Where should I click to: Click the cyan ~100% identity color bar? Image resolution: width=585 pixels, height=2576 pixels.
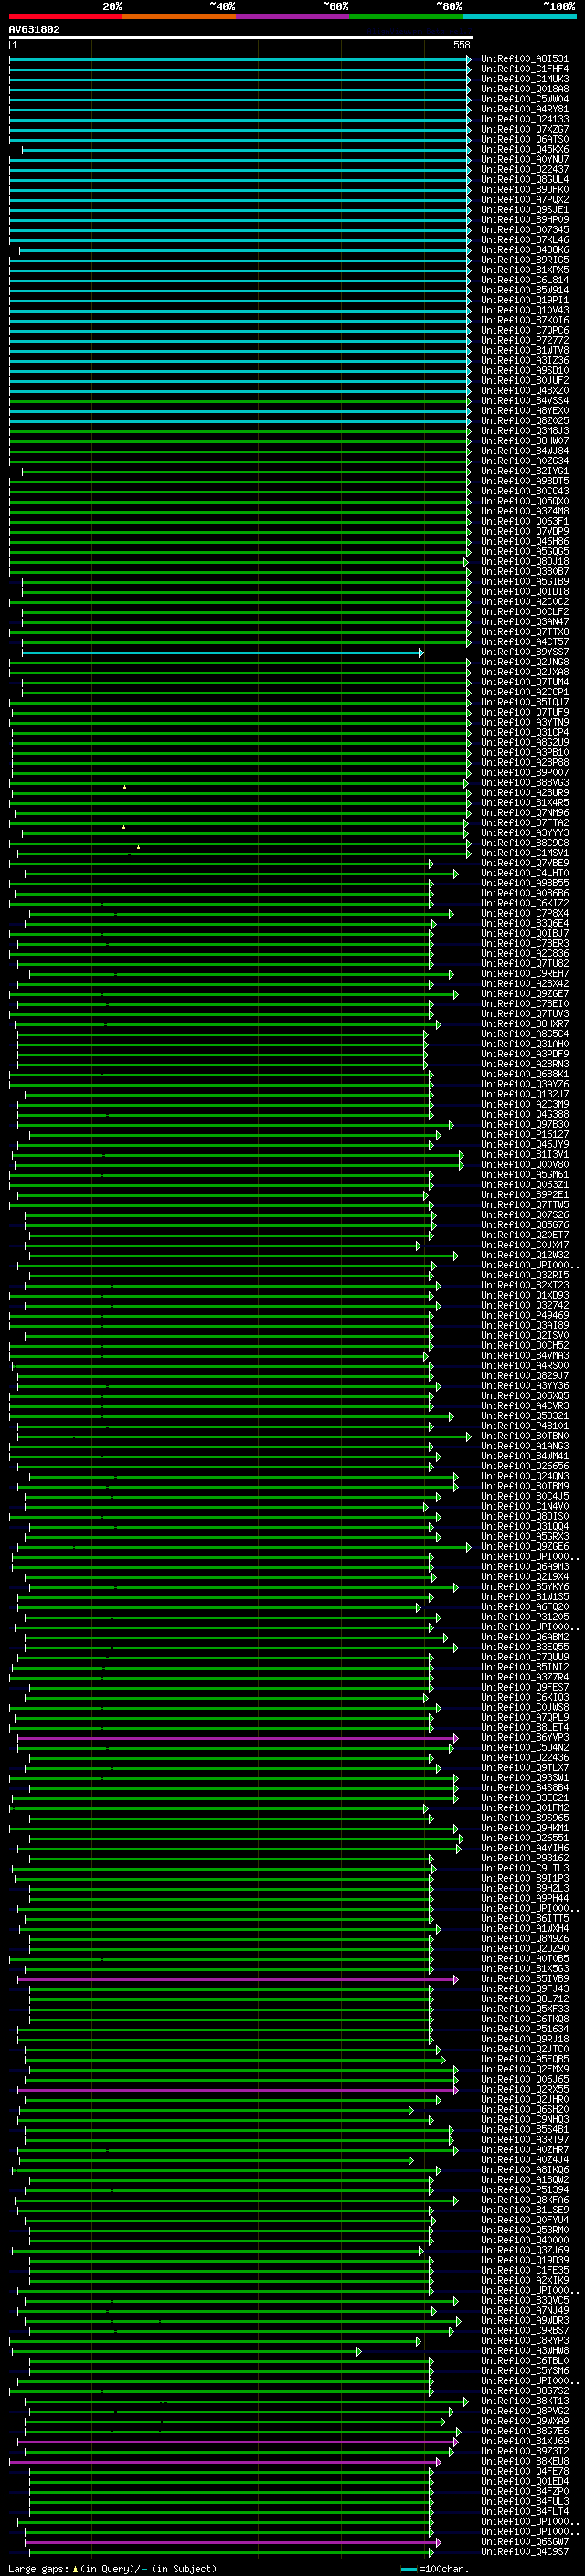(x=519, y=16)
